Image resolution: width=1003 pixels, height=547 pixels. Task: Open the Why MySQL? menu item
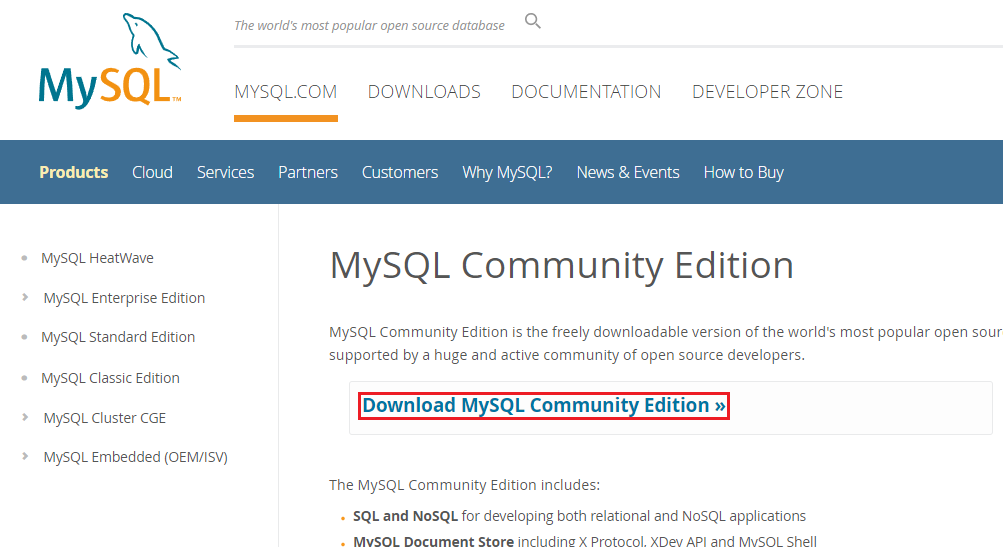[507, 172]
